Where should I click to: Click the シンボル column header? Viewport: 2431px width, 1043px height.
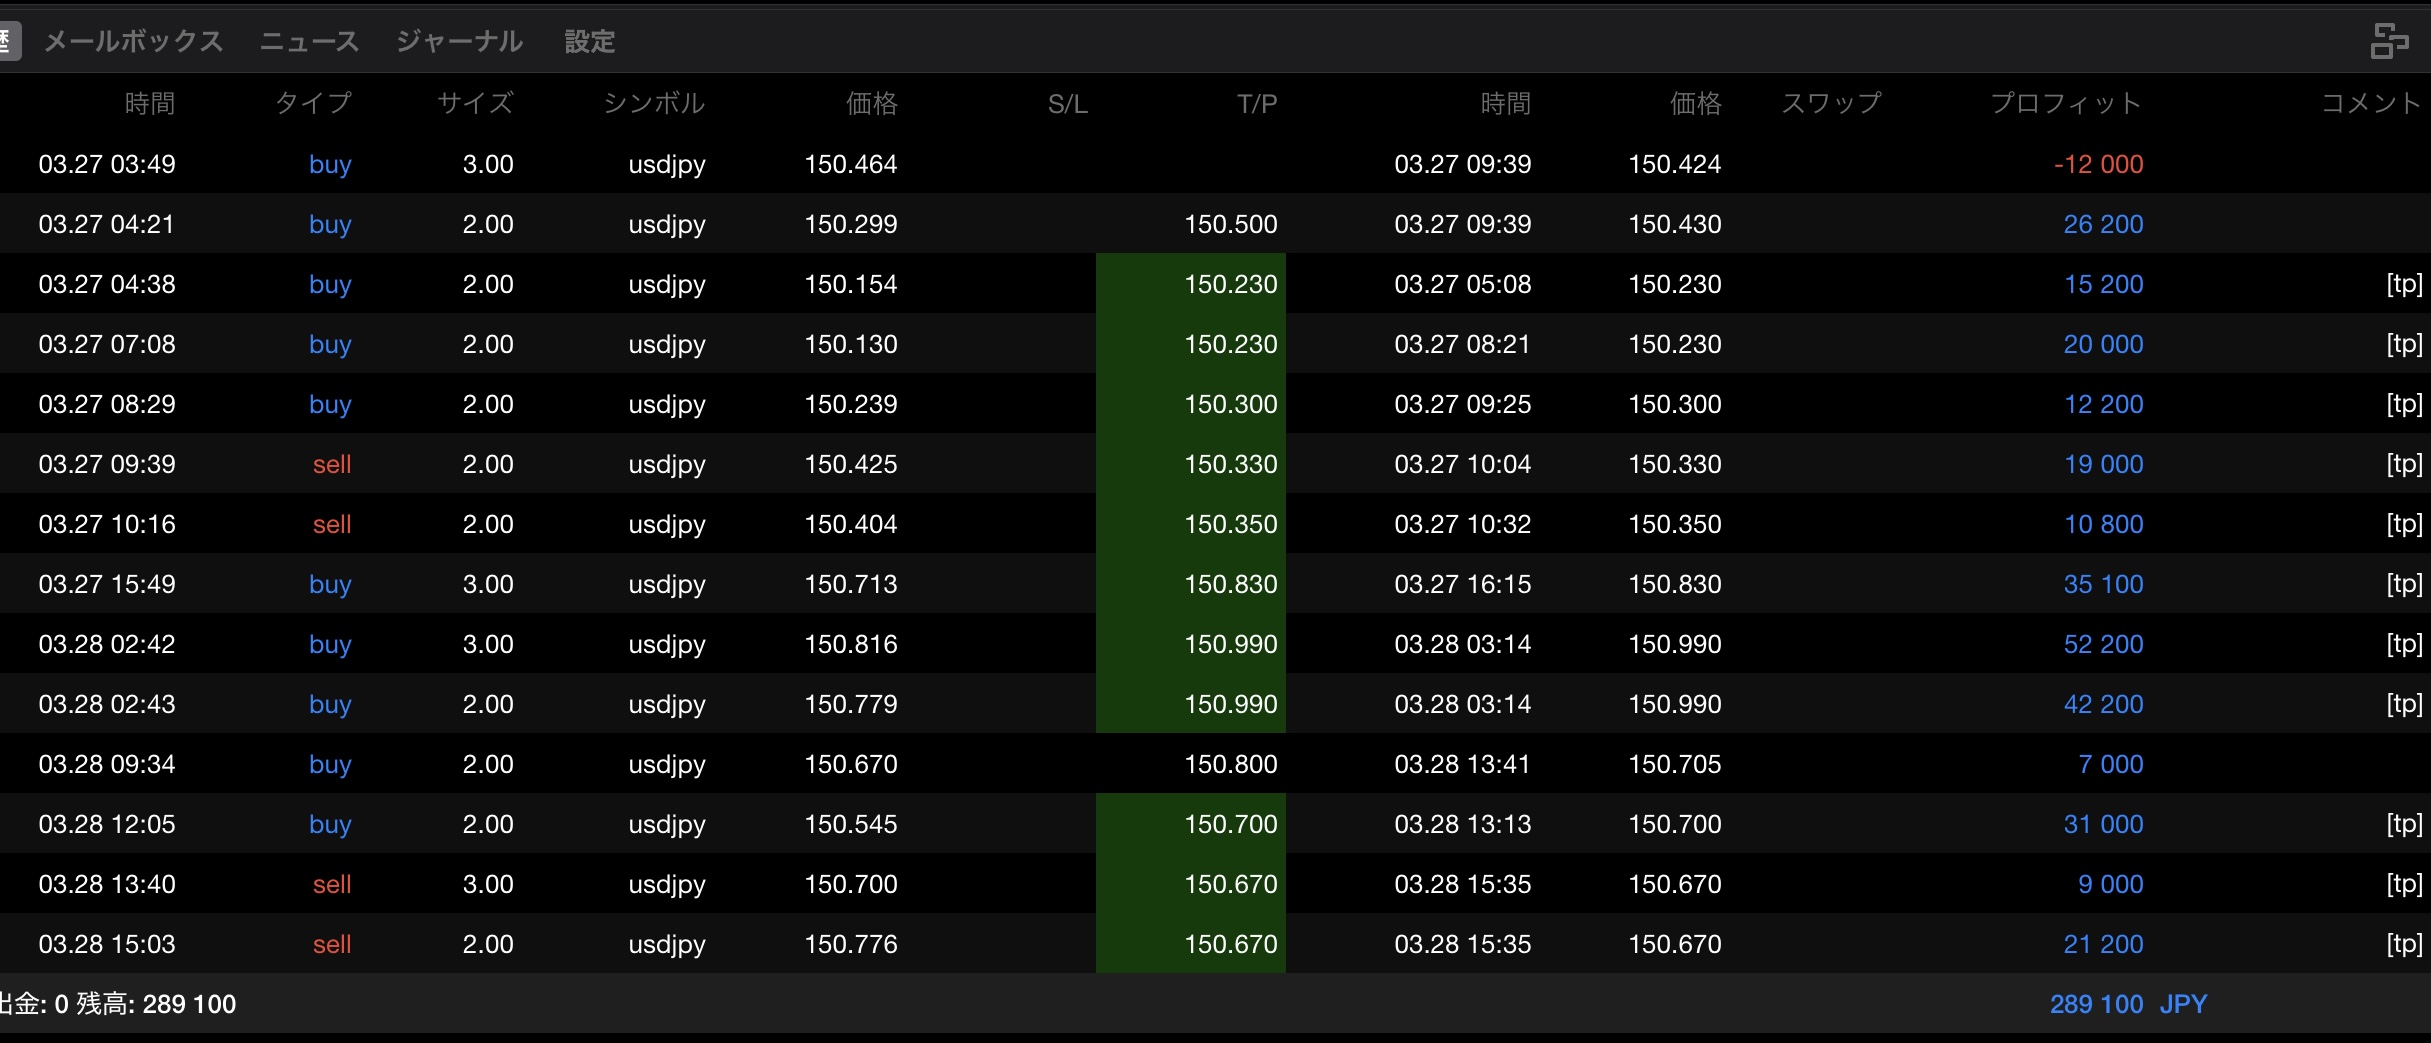(654, 103)
